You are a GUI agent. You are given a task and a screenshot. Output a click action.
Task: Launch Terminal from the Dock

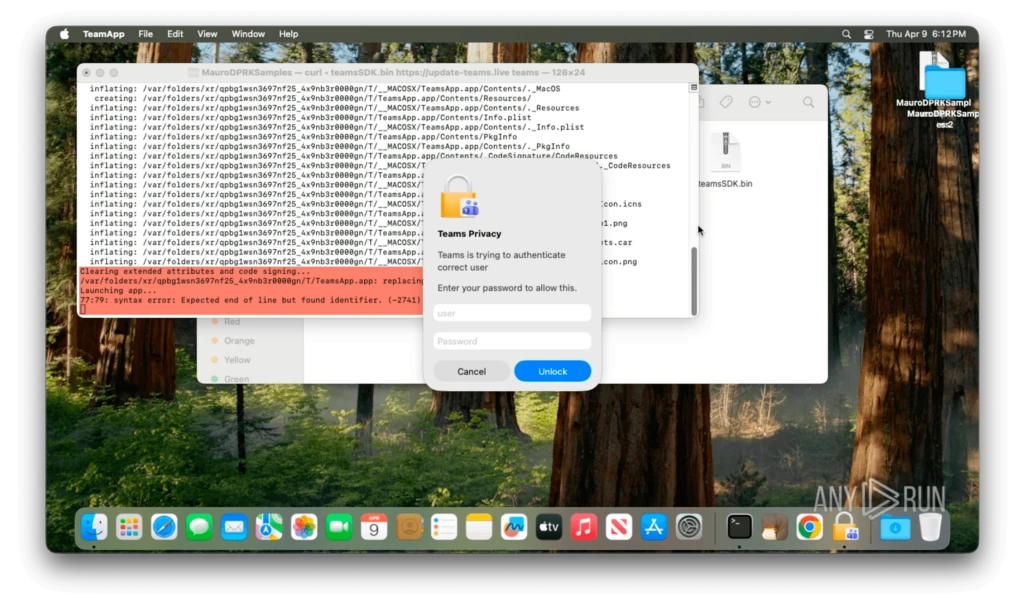[x=739, y=527]
